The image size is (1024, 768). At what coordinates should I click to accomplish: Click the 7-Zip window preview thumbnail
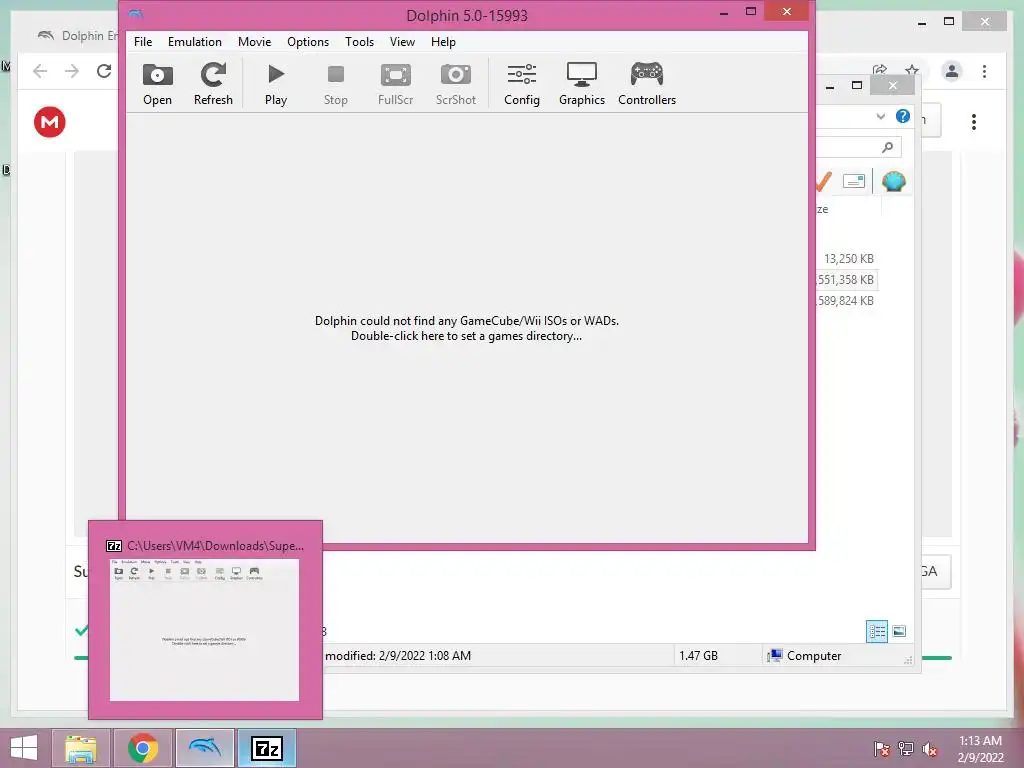204,630
